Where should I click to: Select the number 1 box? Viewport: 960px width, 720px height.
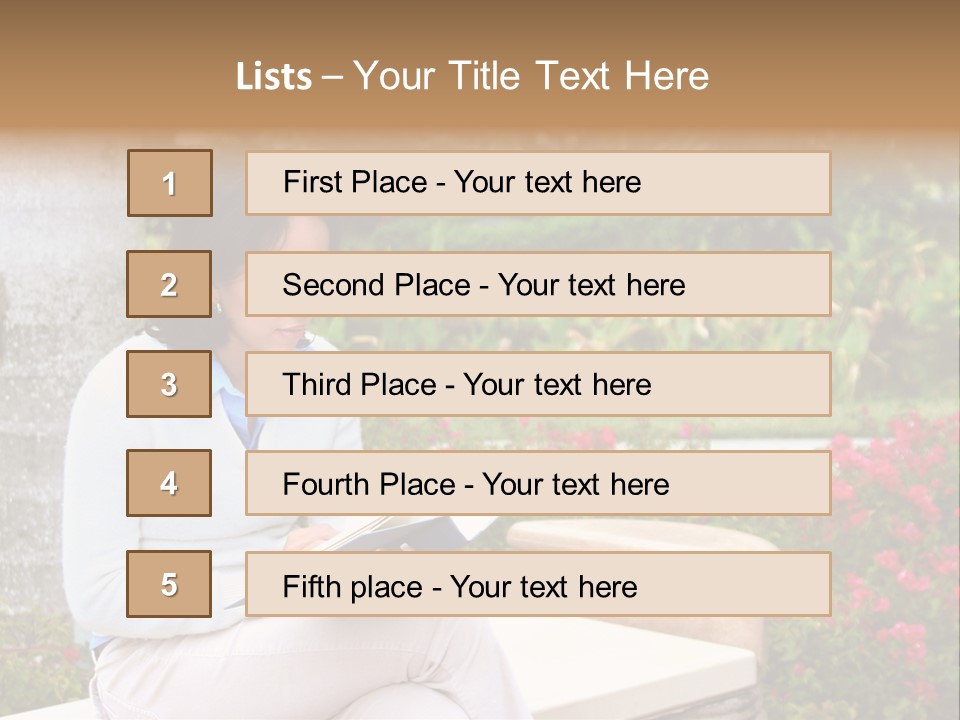coord(170,183)
